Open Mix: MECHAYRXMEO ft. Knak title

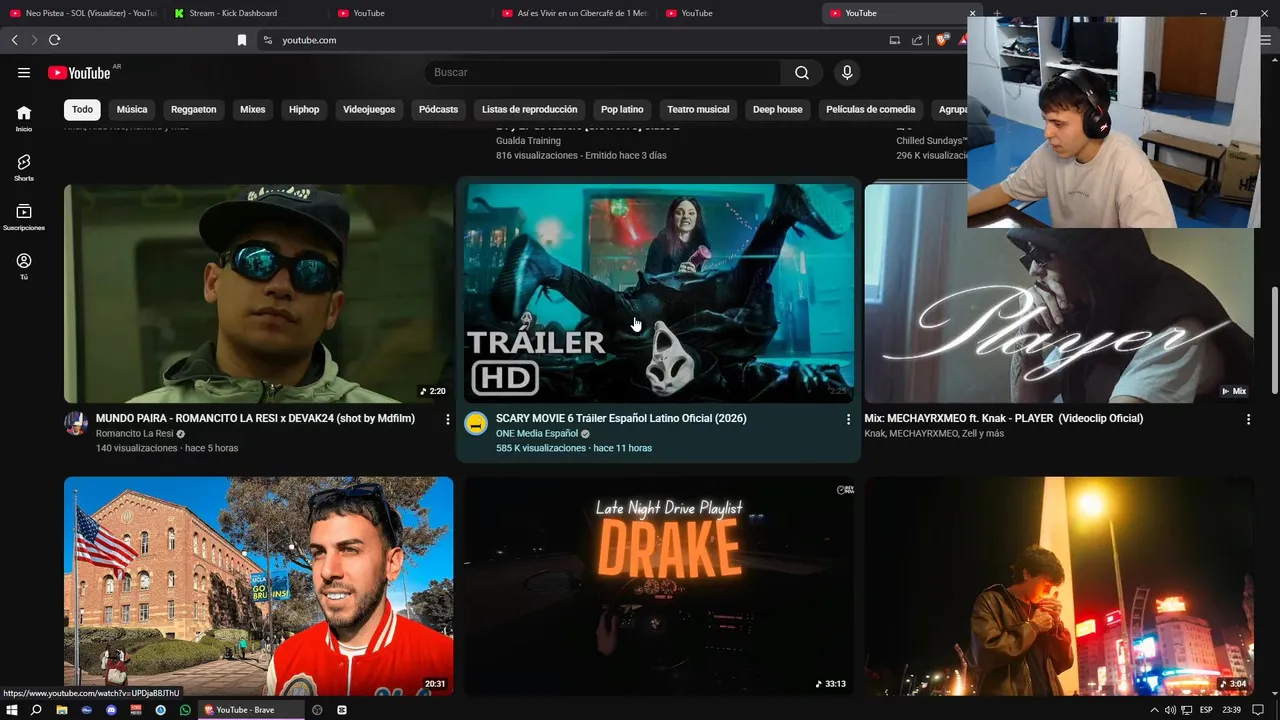[1003, 419]
